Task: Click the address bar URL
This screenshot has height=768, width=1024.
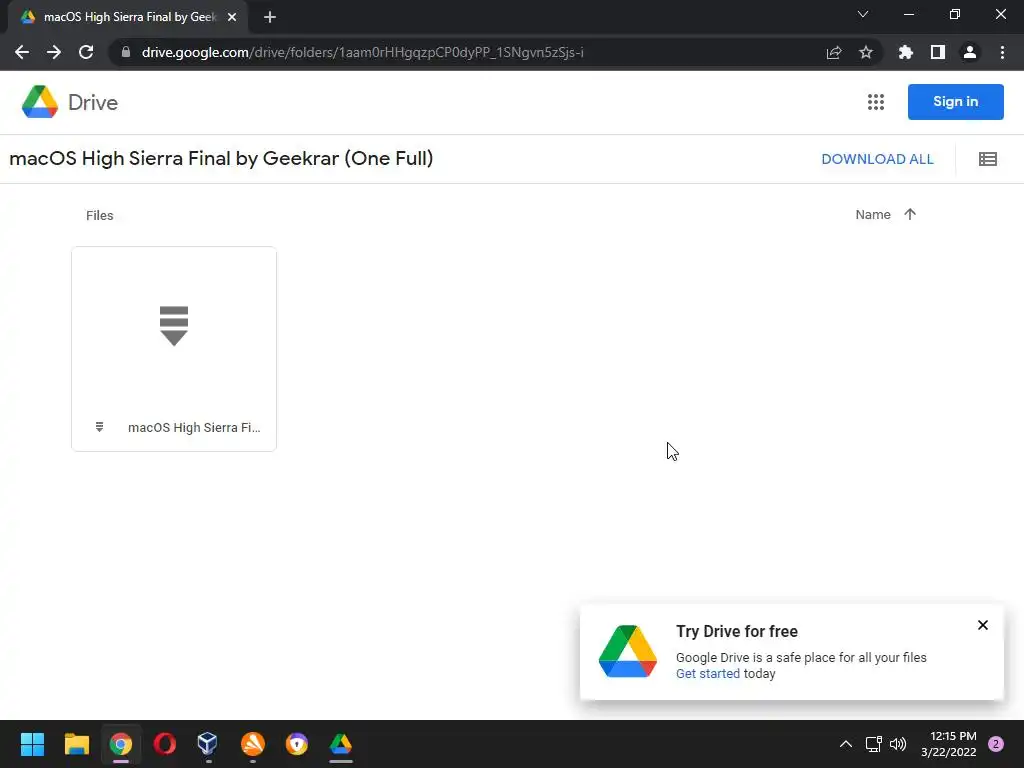Action: pyautogui.click(x=362, y=52)
